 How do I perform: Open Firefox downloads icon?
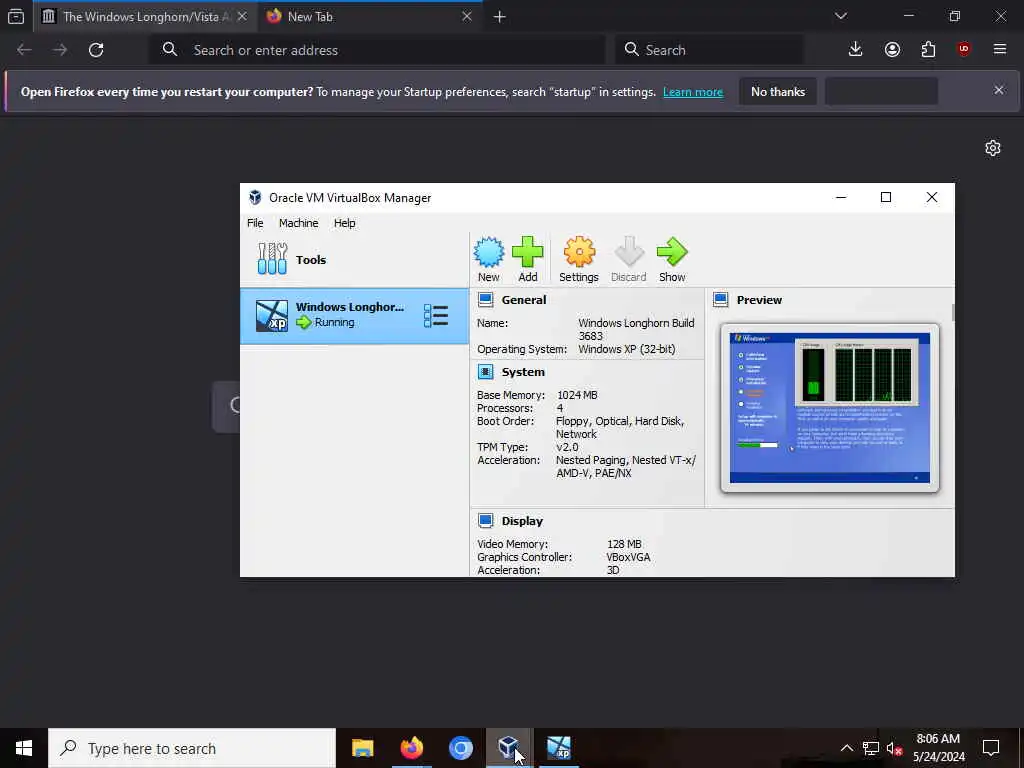pos(855,50)
